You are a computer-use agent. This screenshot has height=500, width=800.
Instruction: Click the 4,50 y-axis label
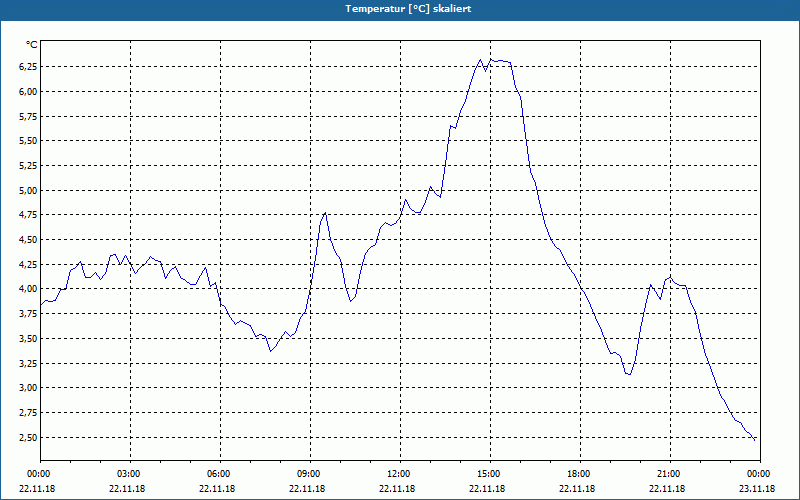point(29,240)
